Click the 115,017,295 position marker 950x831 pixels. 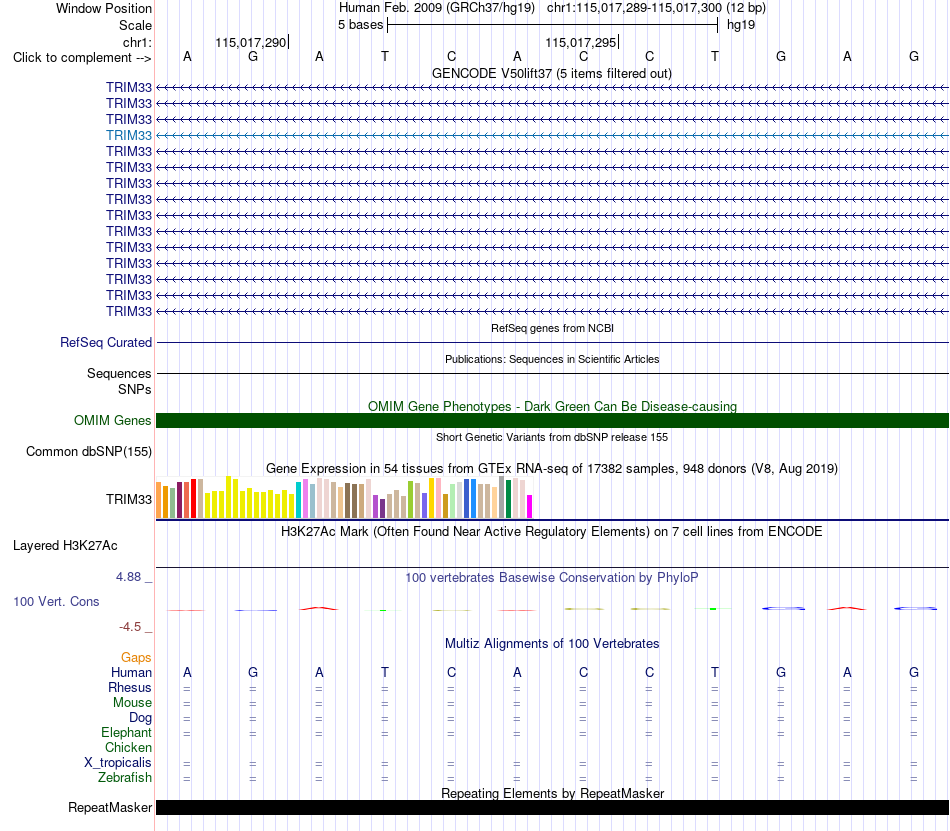[x=582, y=42]
